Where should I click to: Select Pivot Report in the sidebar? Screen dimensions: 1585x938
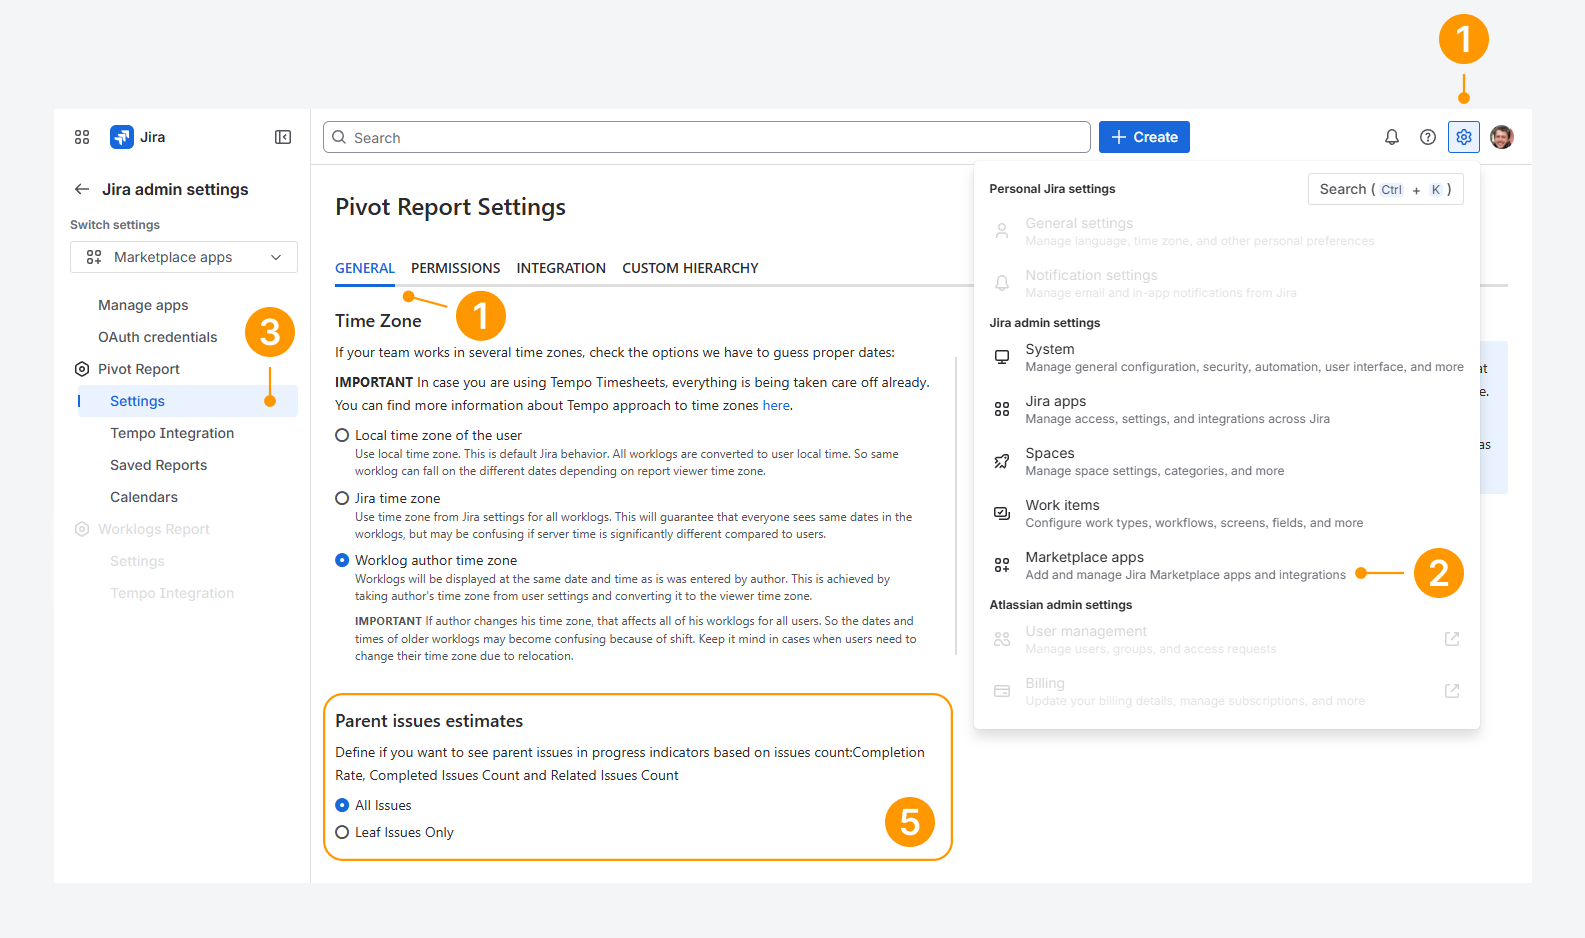point(138,369)
